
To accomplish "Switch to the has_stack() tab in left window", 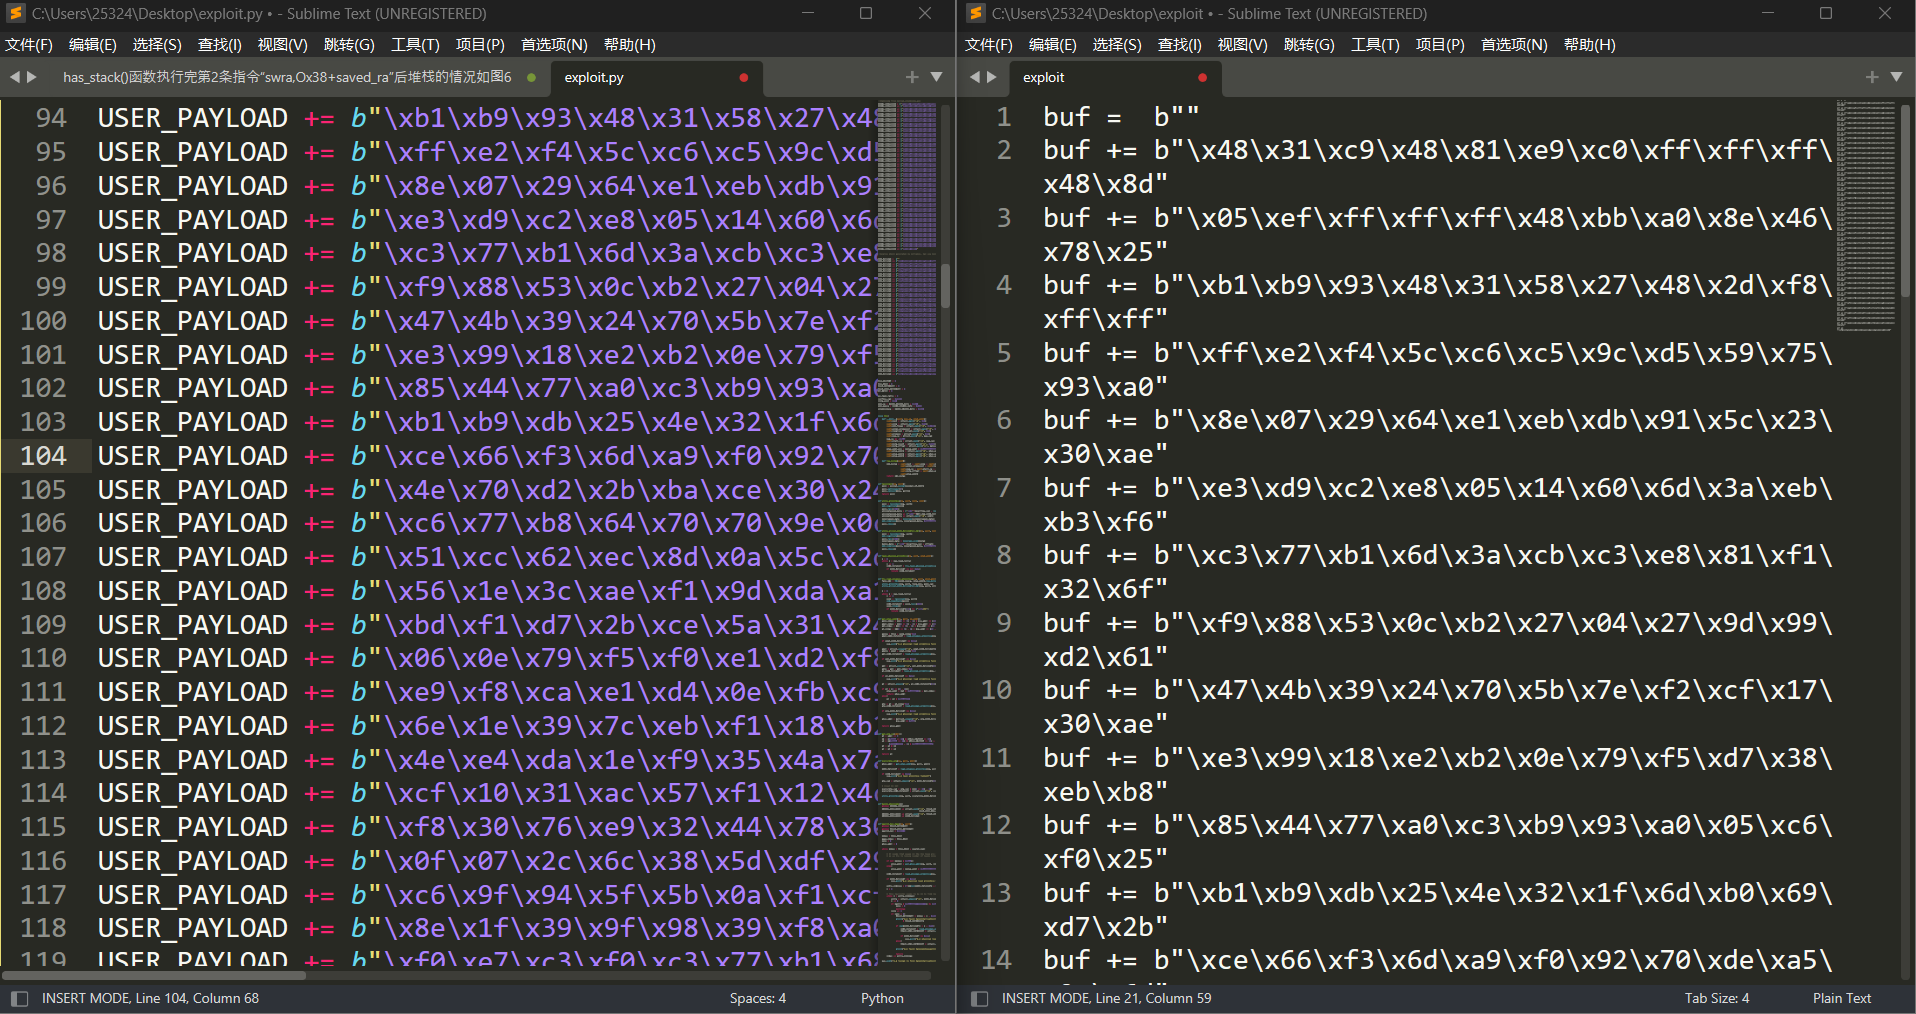I will click(287, 77).
